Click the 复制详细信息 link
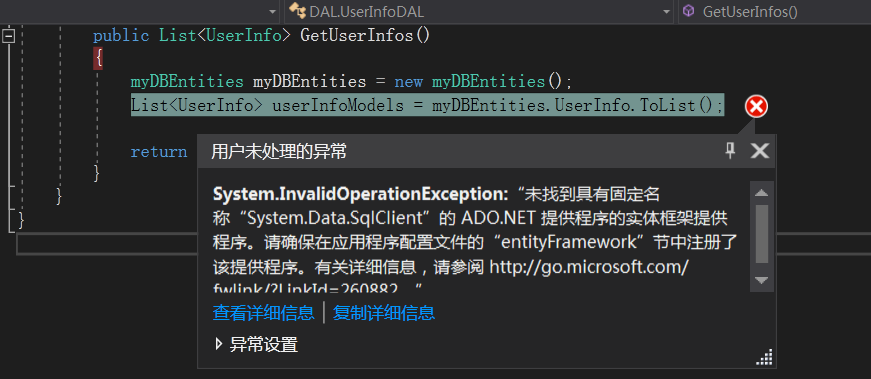The width and height of the screenshot is (871, 379). [383, 313]
